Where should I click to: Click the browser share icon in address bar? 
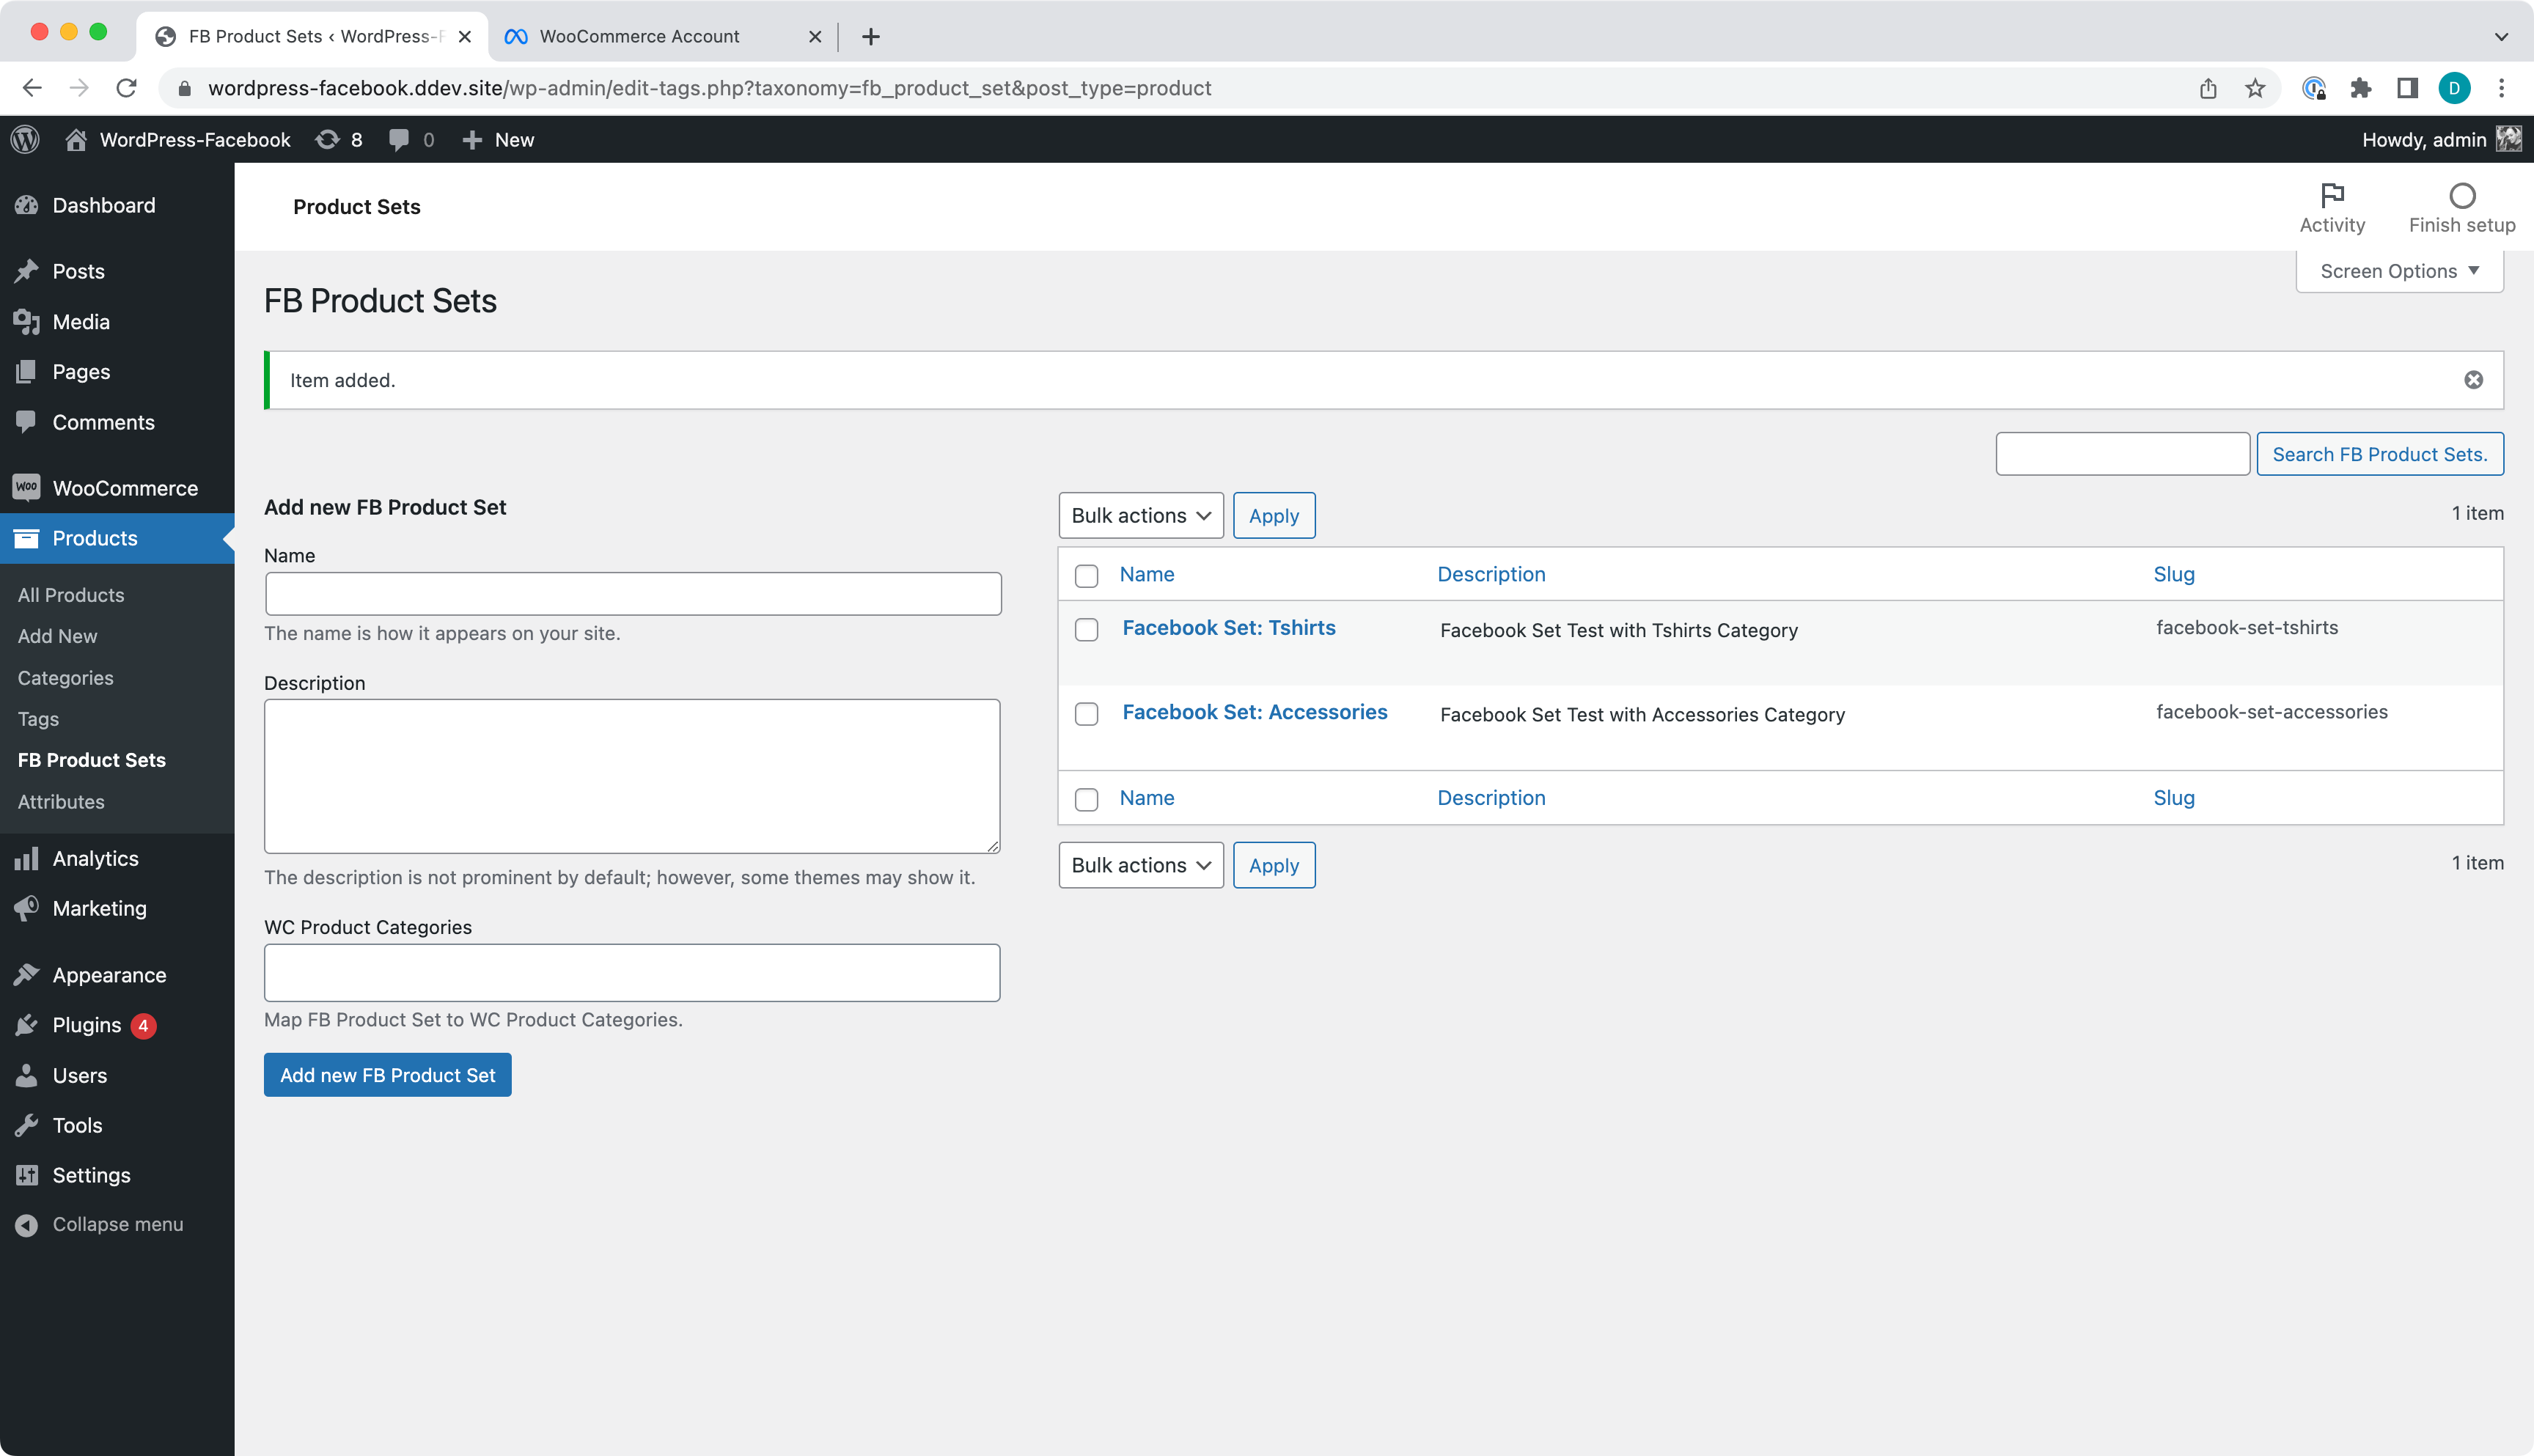point(2208,88)
